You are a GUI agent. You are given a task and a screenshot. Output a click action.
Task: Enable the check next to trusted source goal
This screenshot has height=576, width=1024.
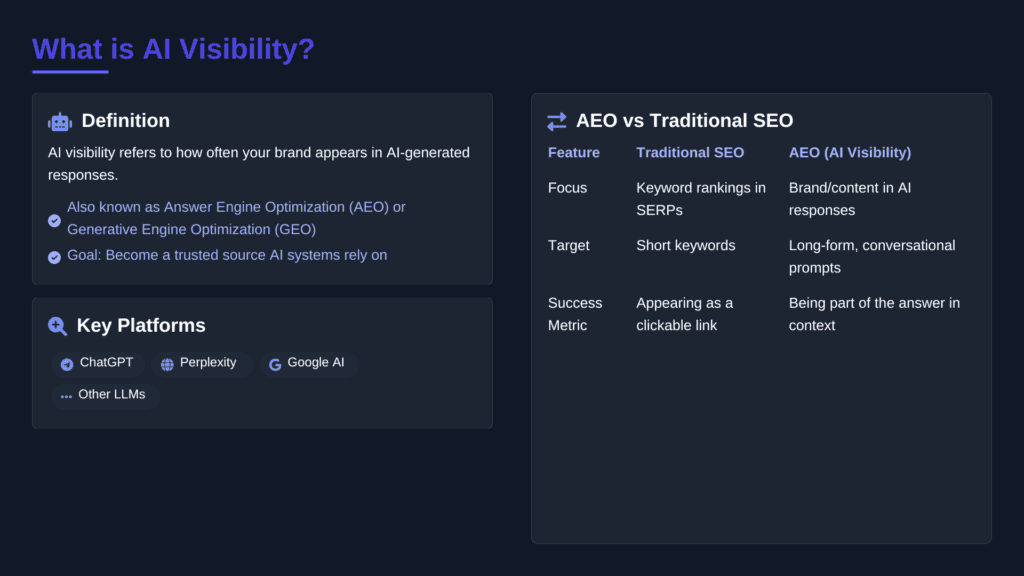tap(54, 256)
